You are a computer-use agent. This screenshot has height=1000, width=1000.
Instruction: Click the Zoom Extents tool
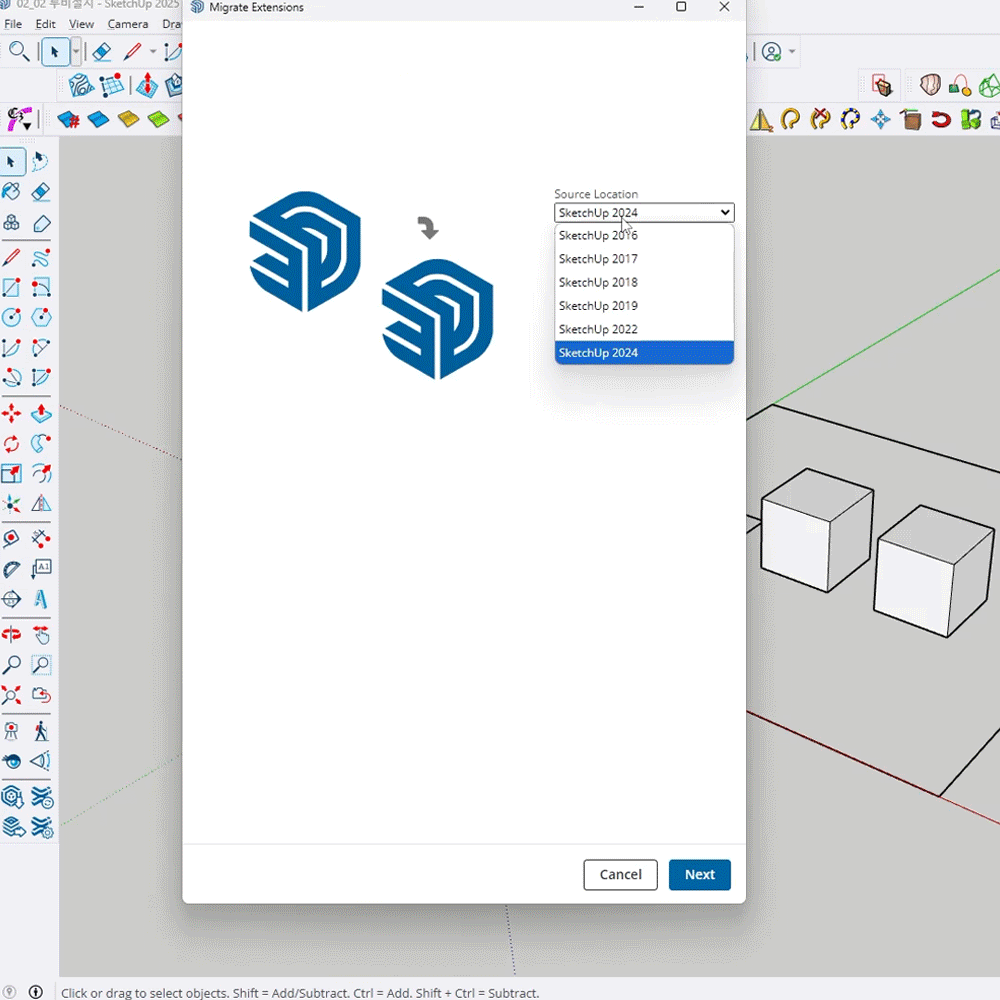coord(11,695)
